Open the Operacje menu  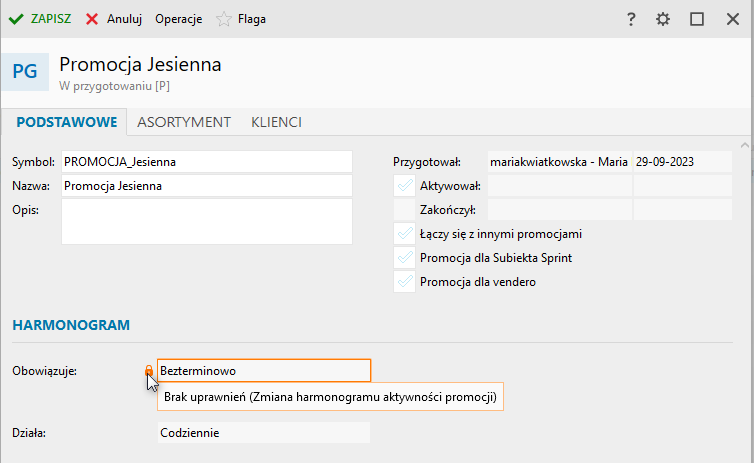tap(178, 19)
